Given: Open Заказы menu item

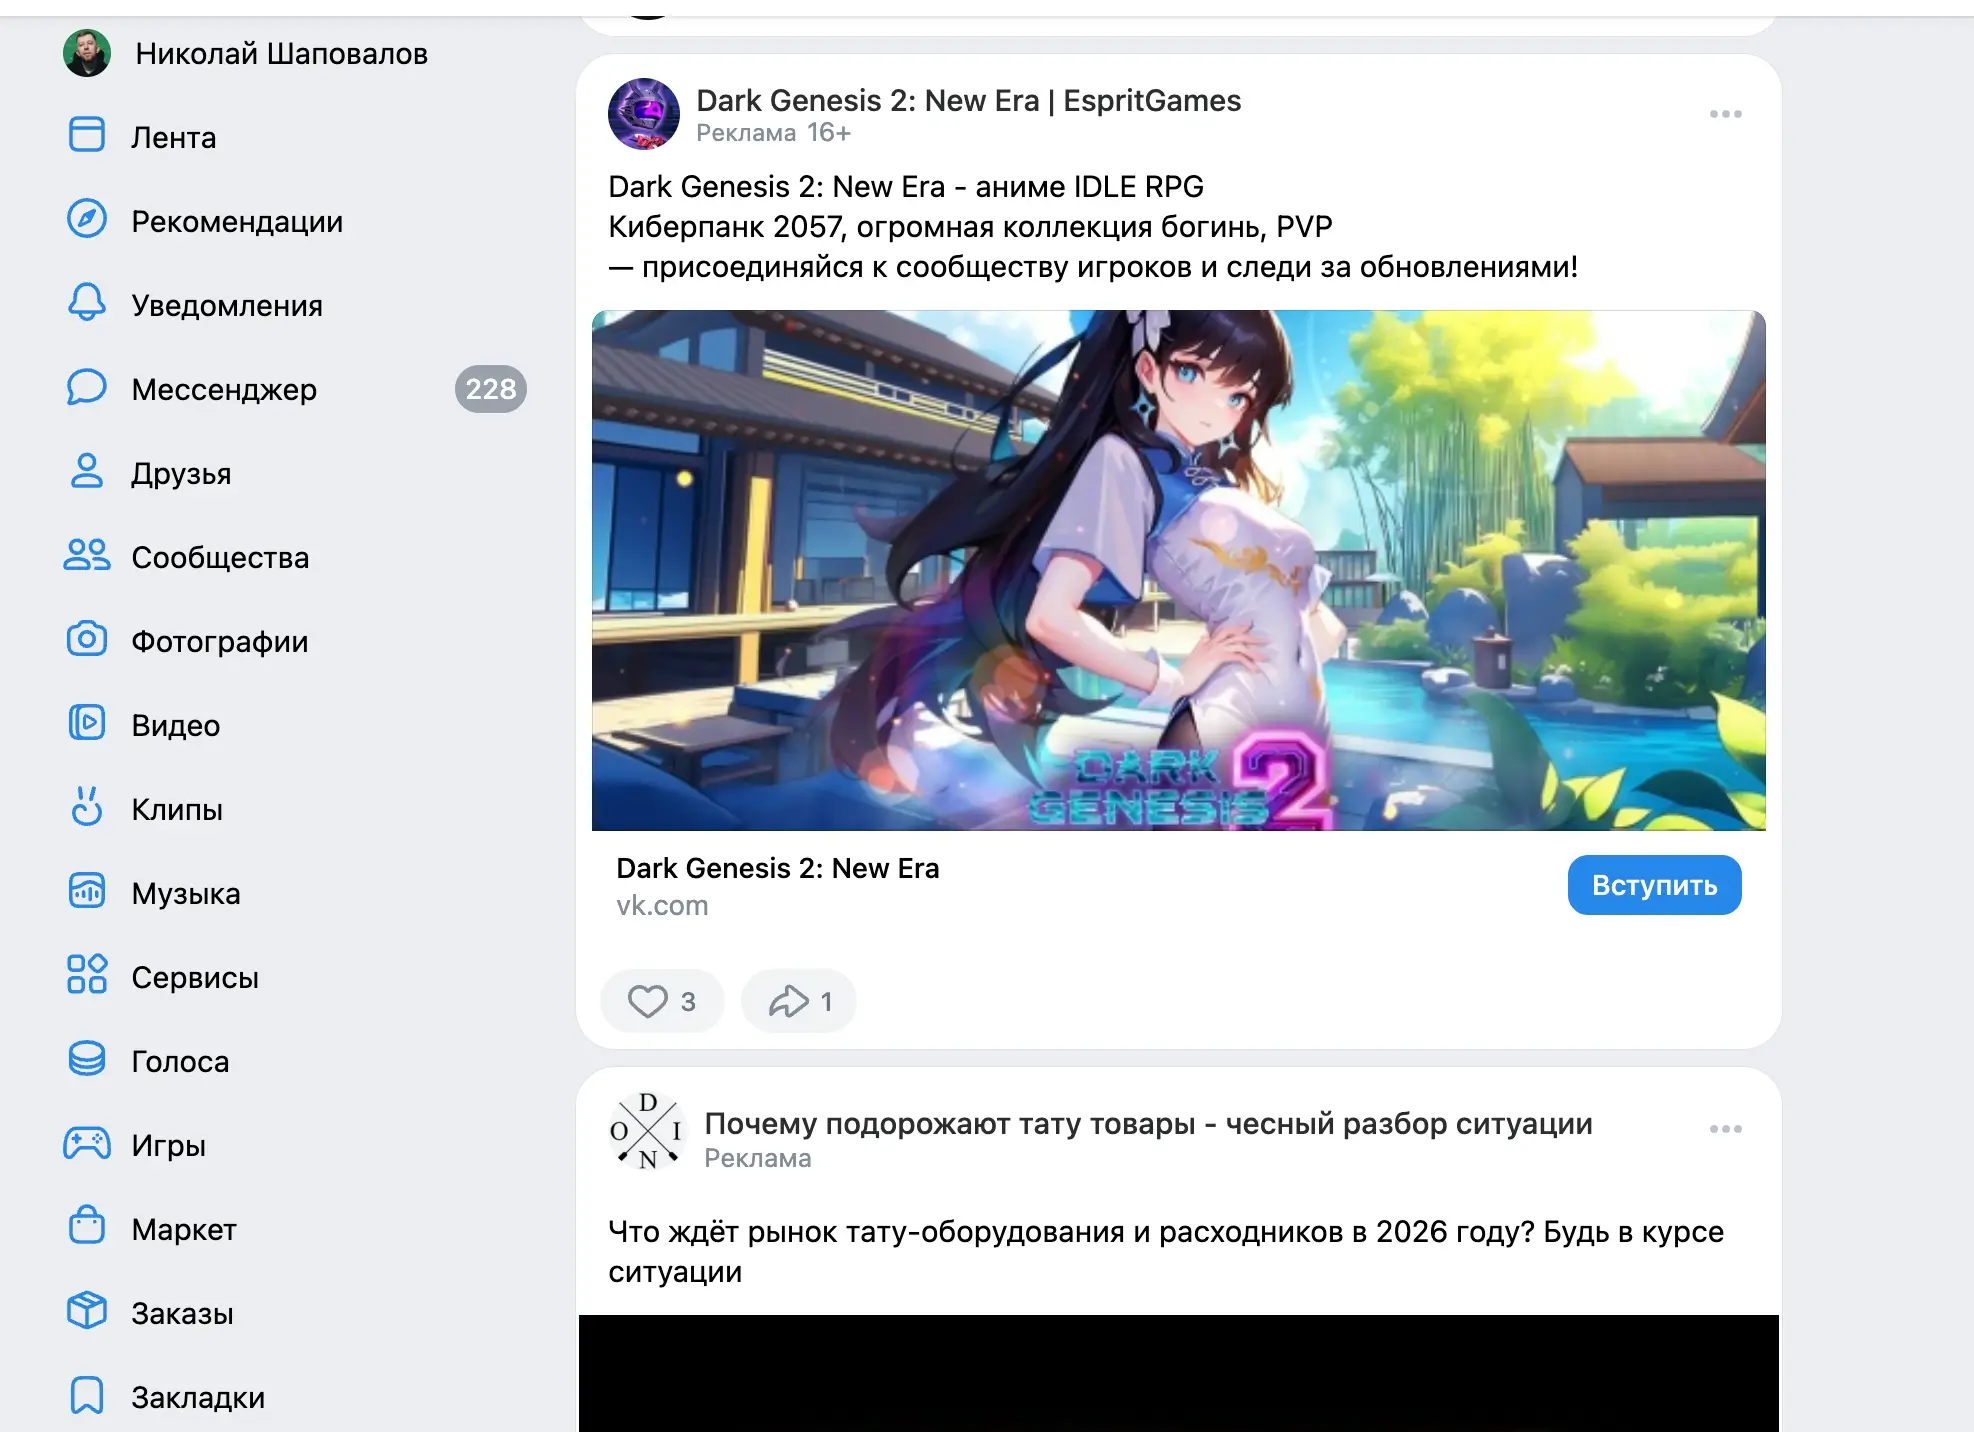Looking at the screenshot, I should point(182,1313).
